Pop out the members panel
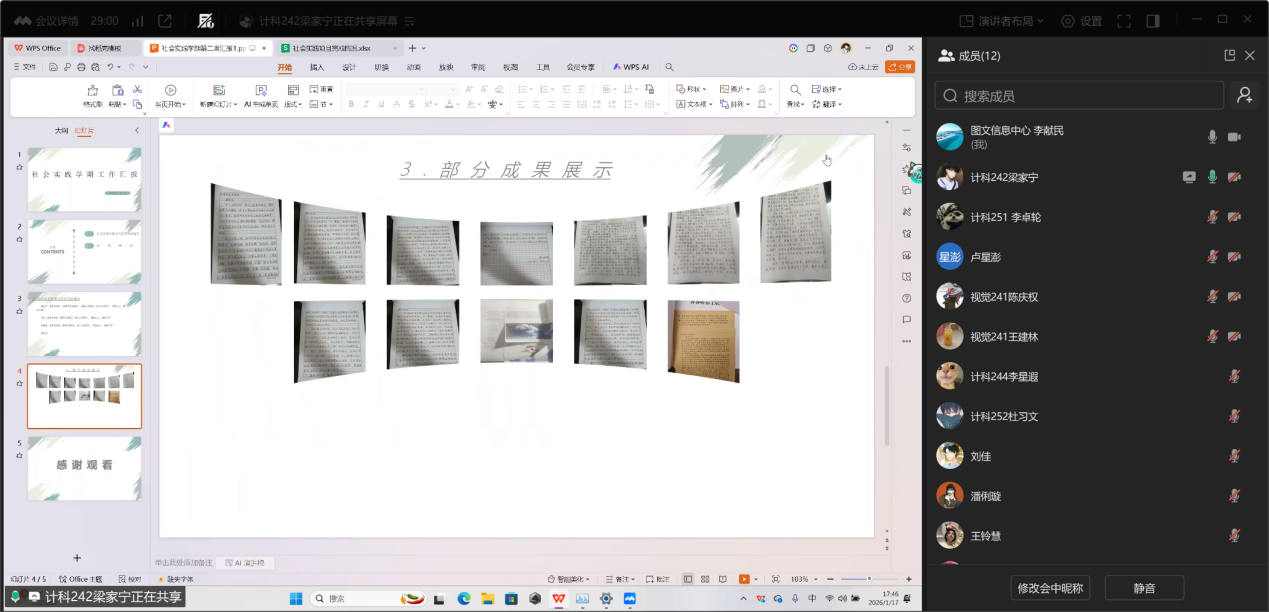This screenshot has height=612, width=1269. [1230, 56]
